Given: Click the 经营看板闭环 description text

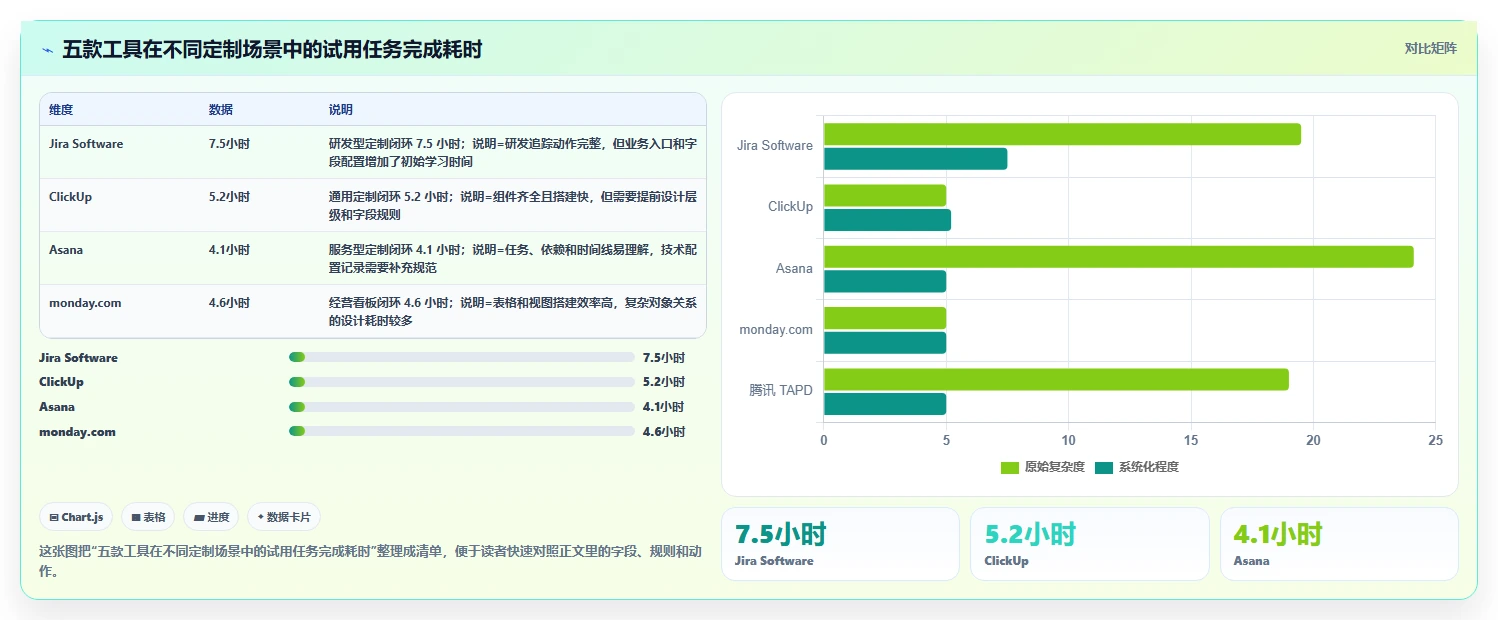Looking at the screenshot, I should pos(512,311).
